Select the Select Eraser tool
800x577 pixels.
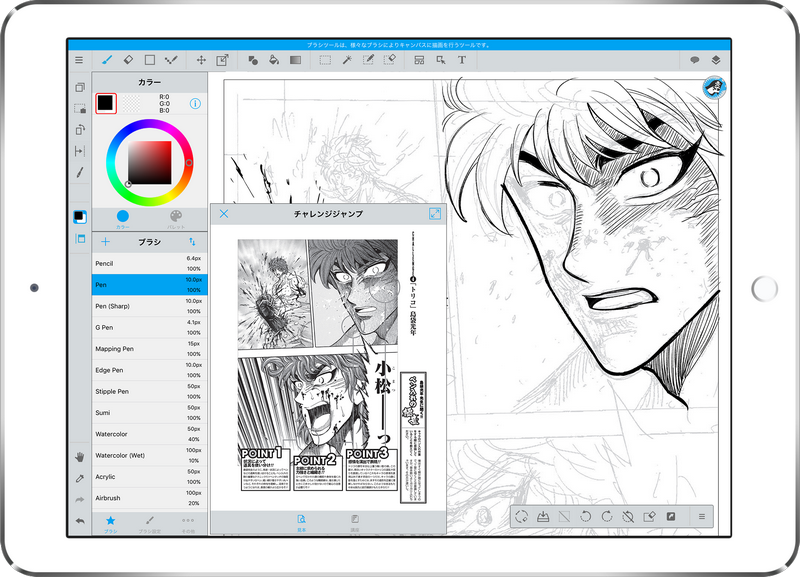click(x=389, y=60)
